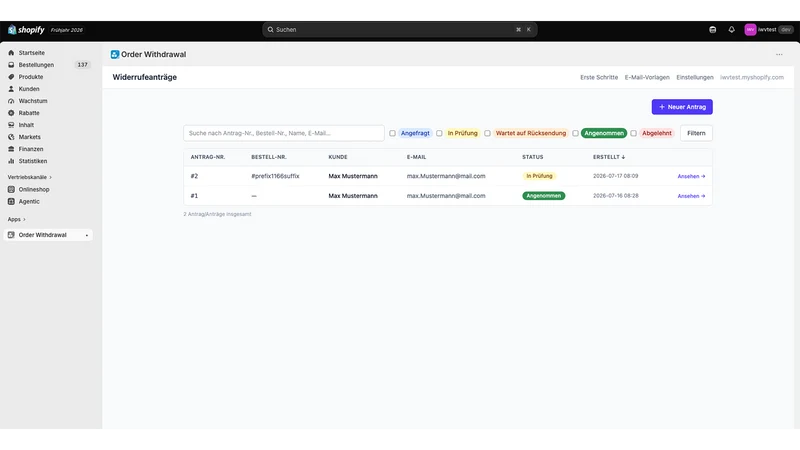Click Max Mustermann in row #1
This screenshot has width=800, height=450.
tap(353, 196)
